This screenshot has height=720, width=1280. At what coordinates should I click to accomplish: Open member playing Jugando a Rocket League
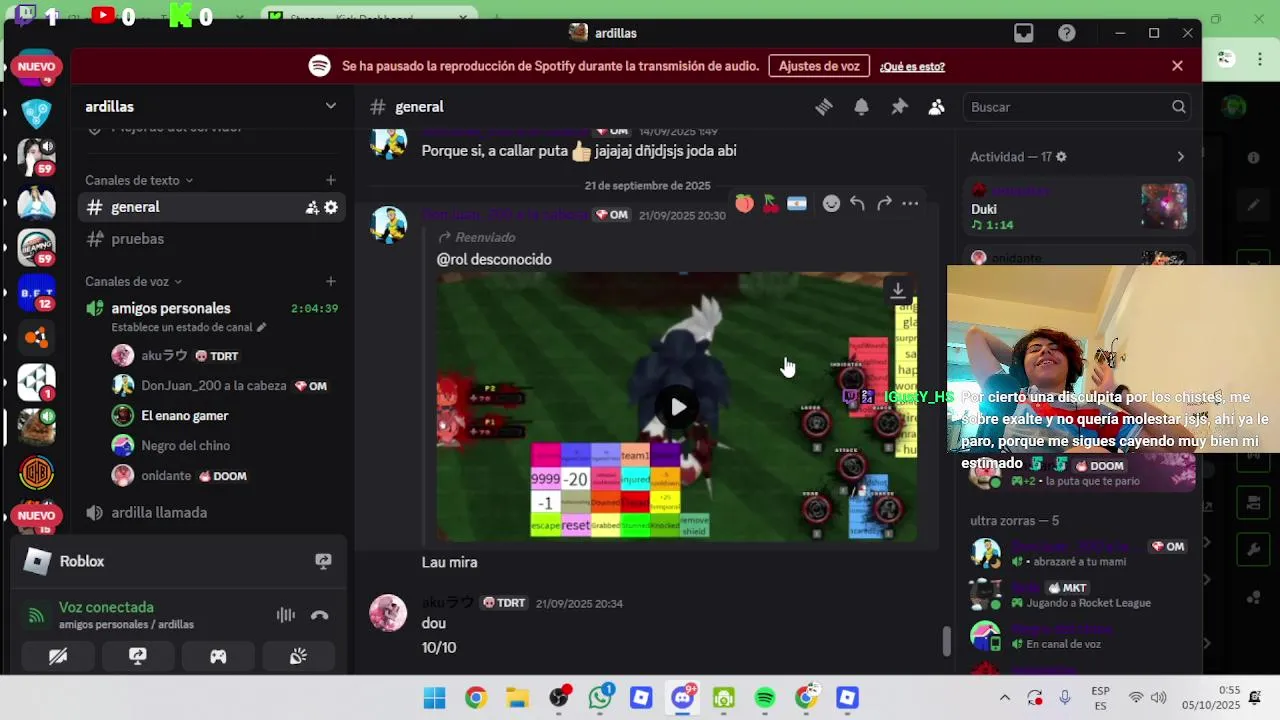[x=1079, y=595]
